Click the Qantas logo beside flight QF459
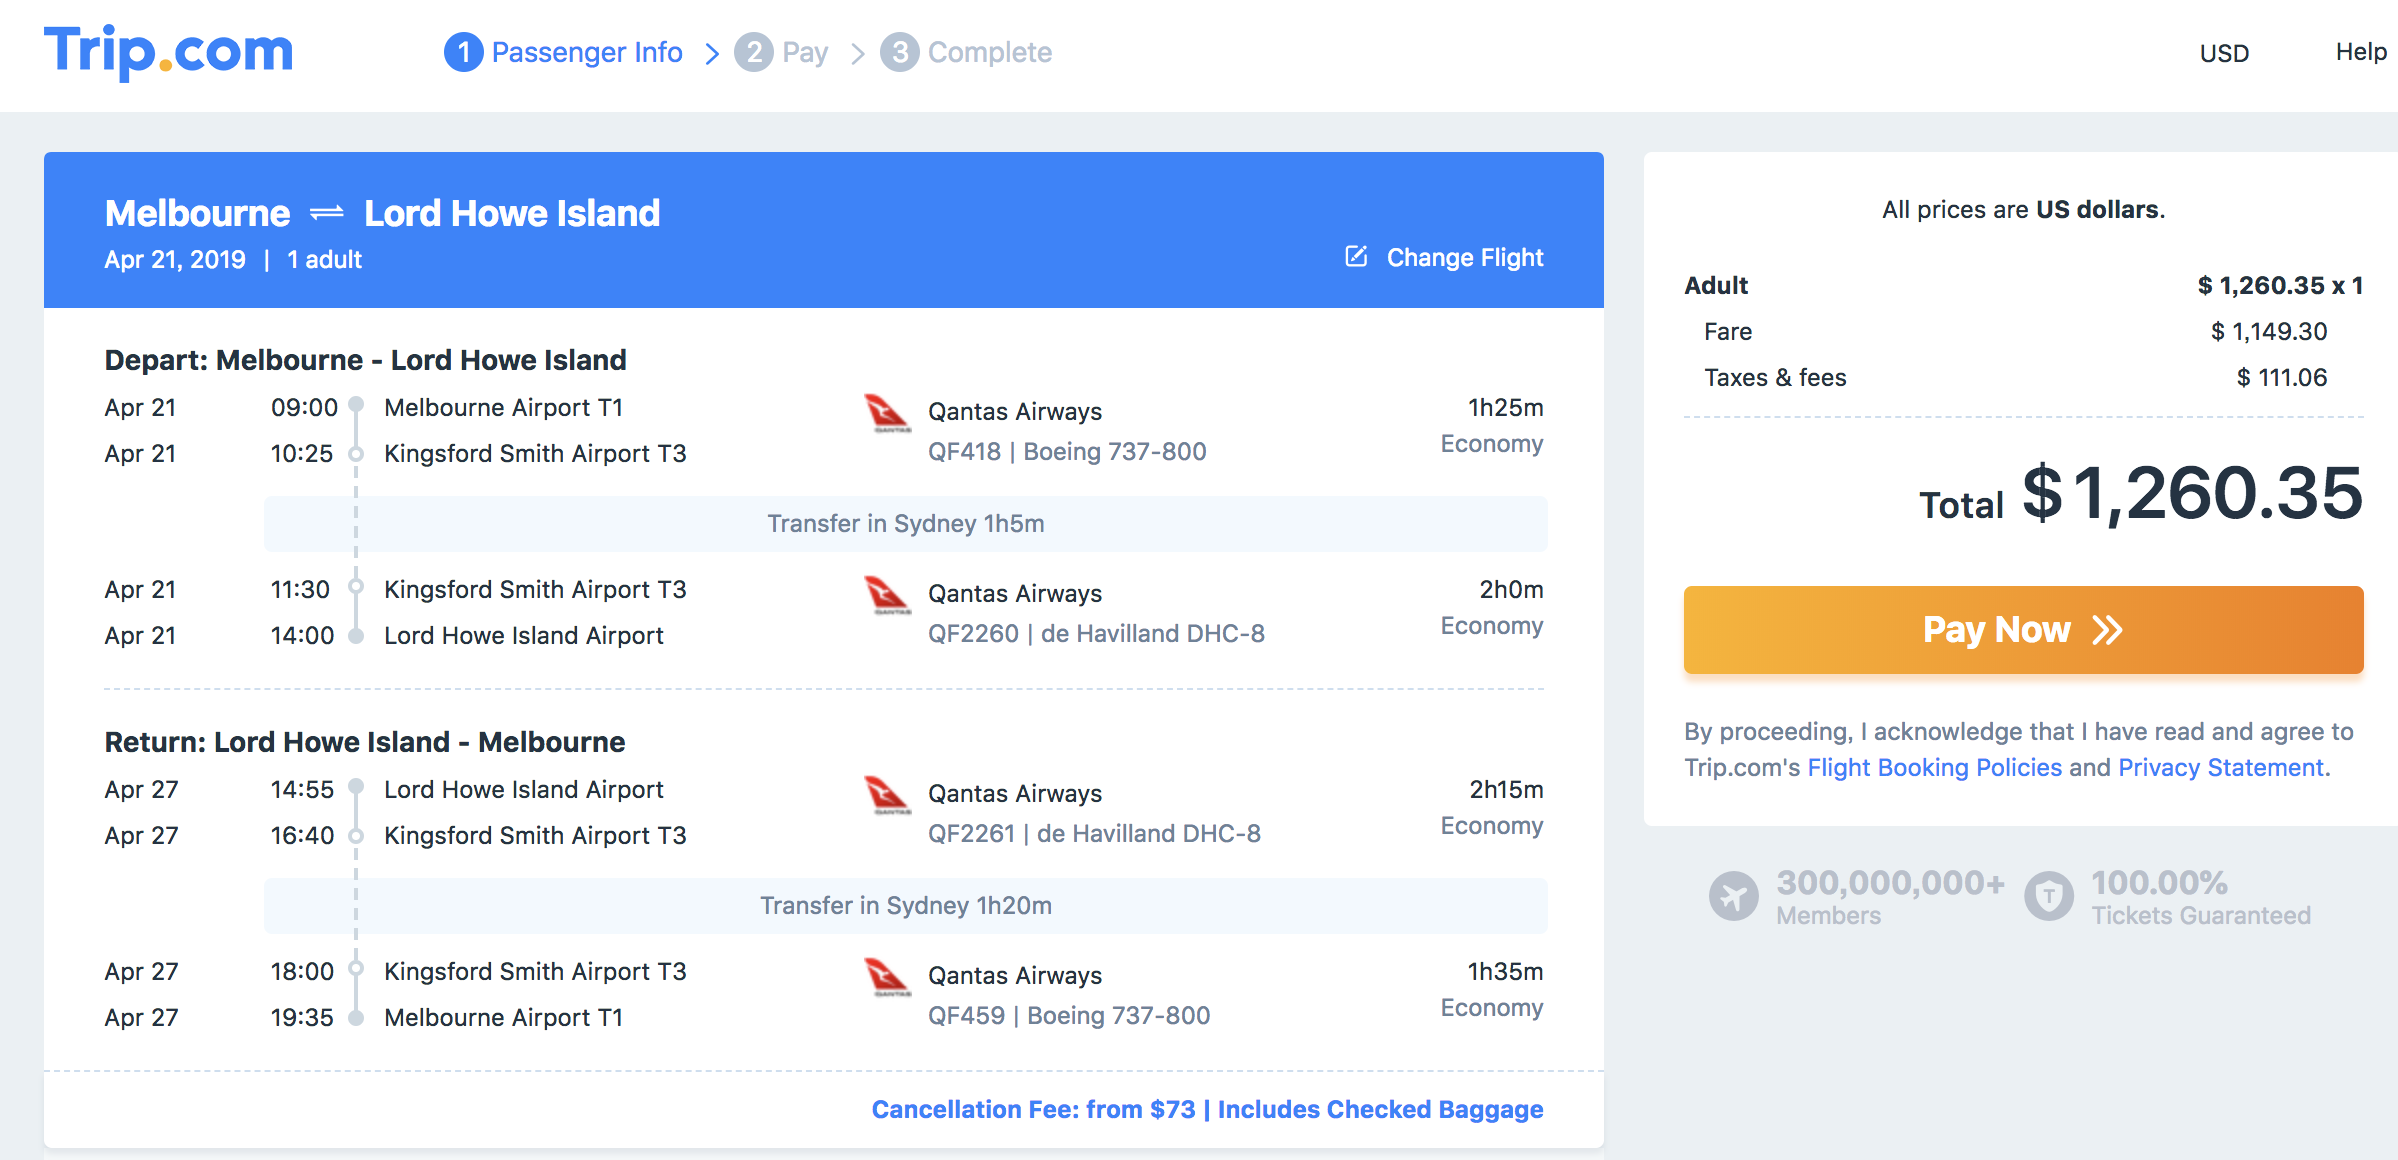The height and width of the screenshot is (1160, 2398). pyautogui.click(x=887, y=976)
